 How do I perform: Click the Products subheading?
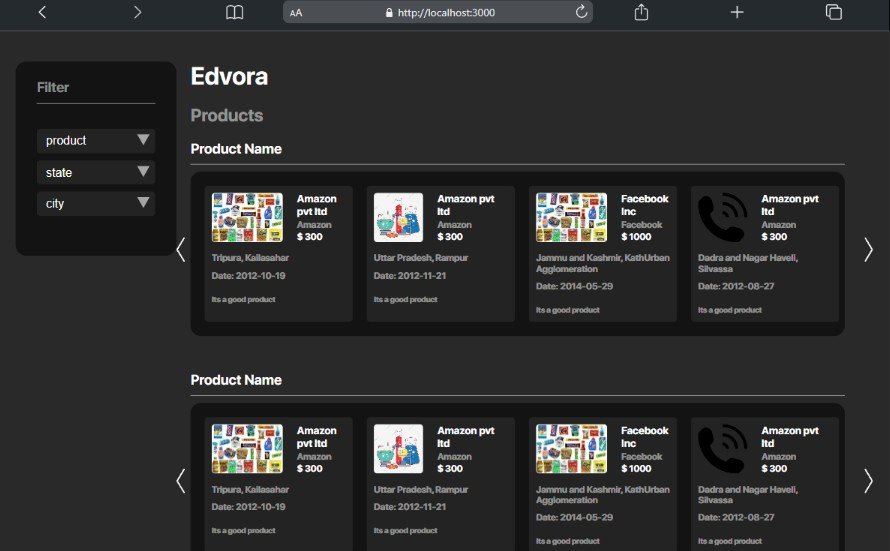click(226, 115)
